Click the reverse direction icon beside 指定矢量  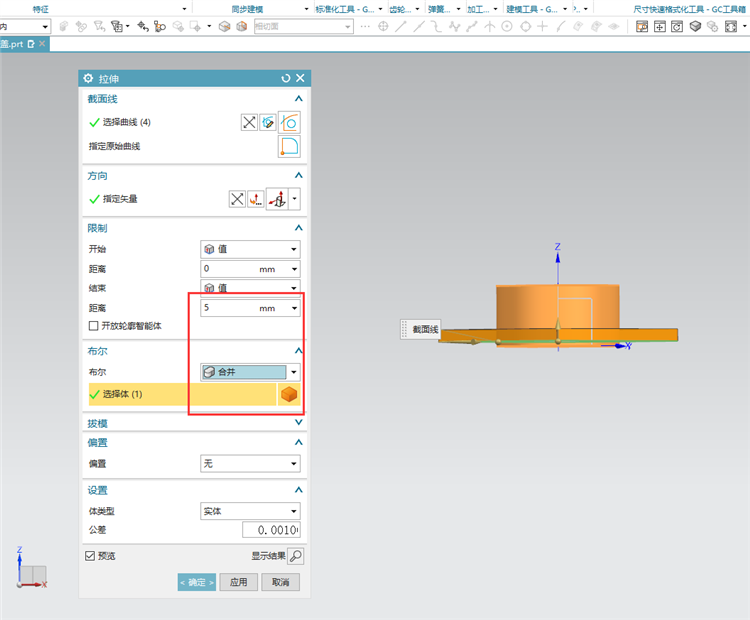coord(237,199)
